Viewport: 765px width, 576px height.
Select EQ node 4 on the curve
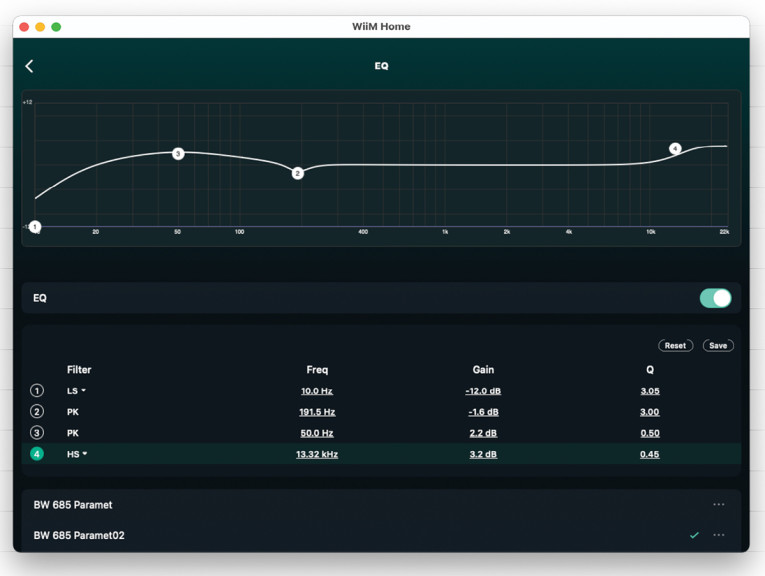(675, 149)
